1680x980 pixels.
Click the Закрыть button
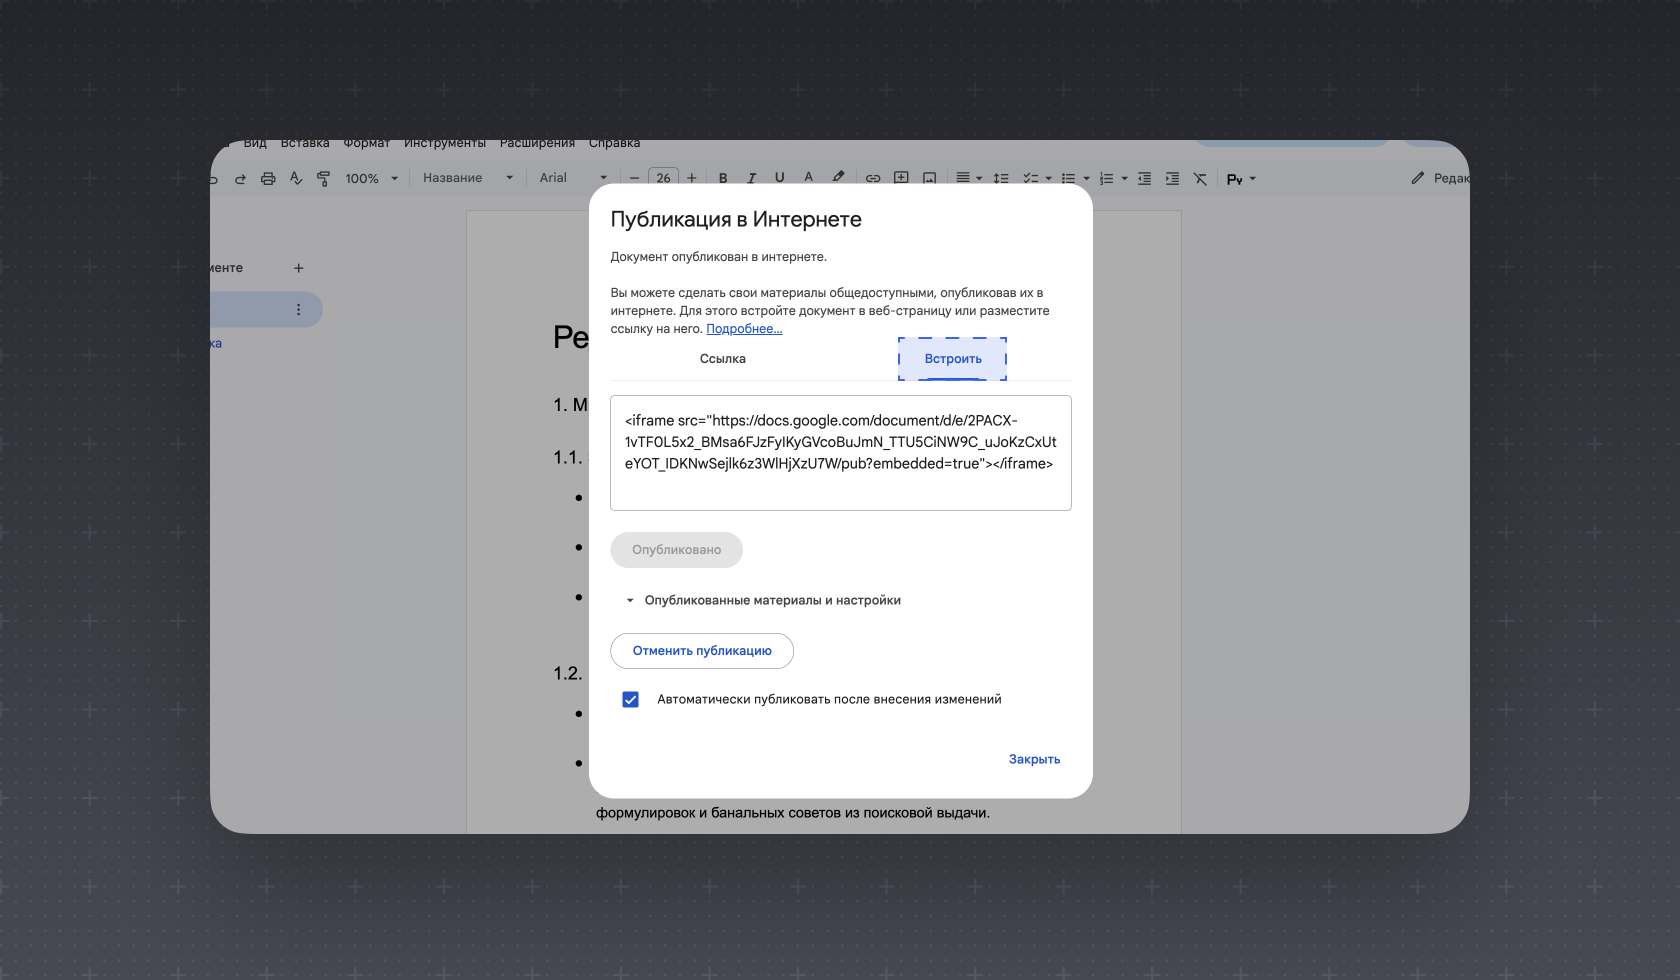point(1034,759)
